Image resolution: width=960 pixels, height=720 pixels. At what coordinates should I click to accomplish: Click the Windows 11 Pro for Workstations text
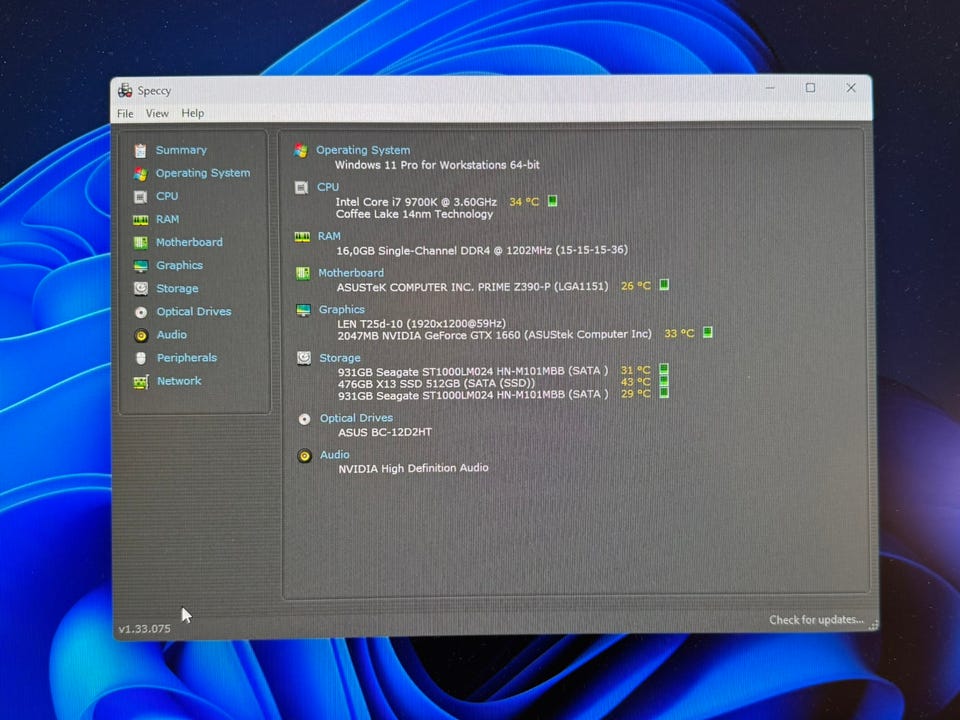tap(437, 165)
